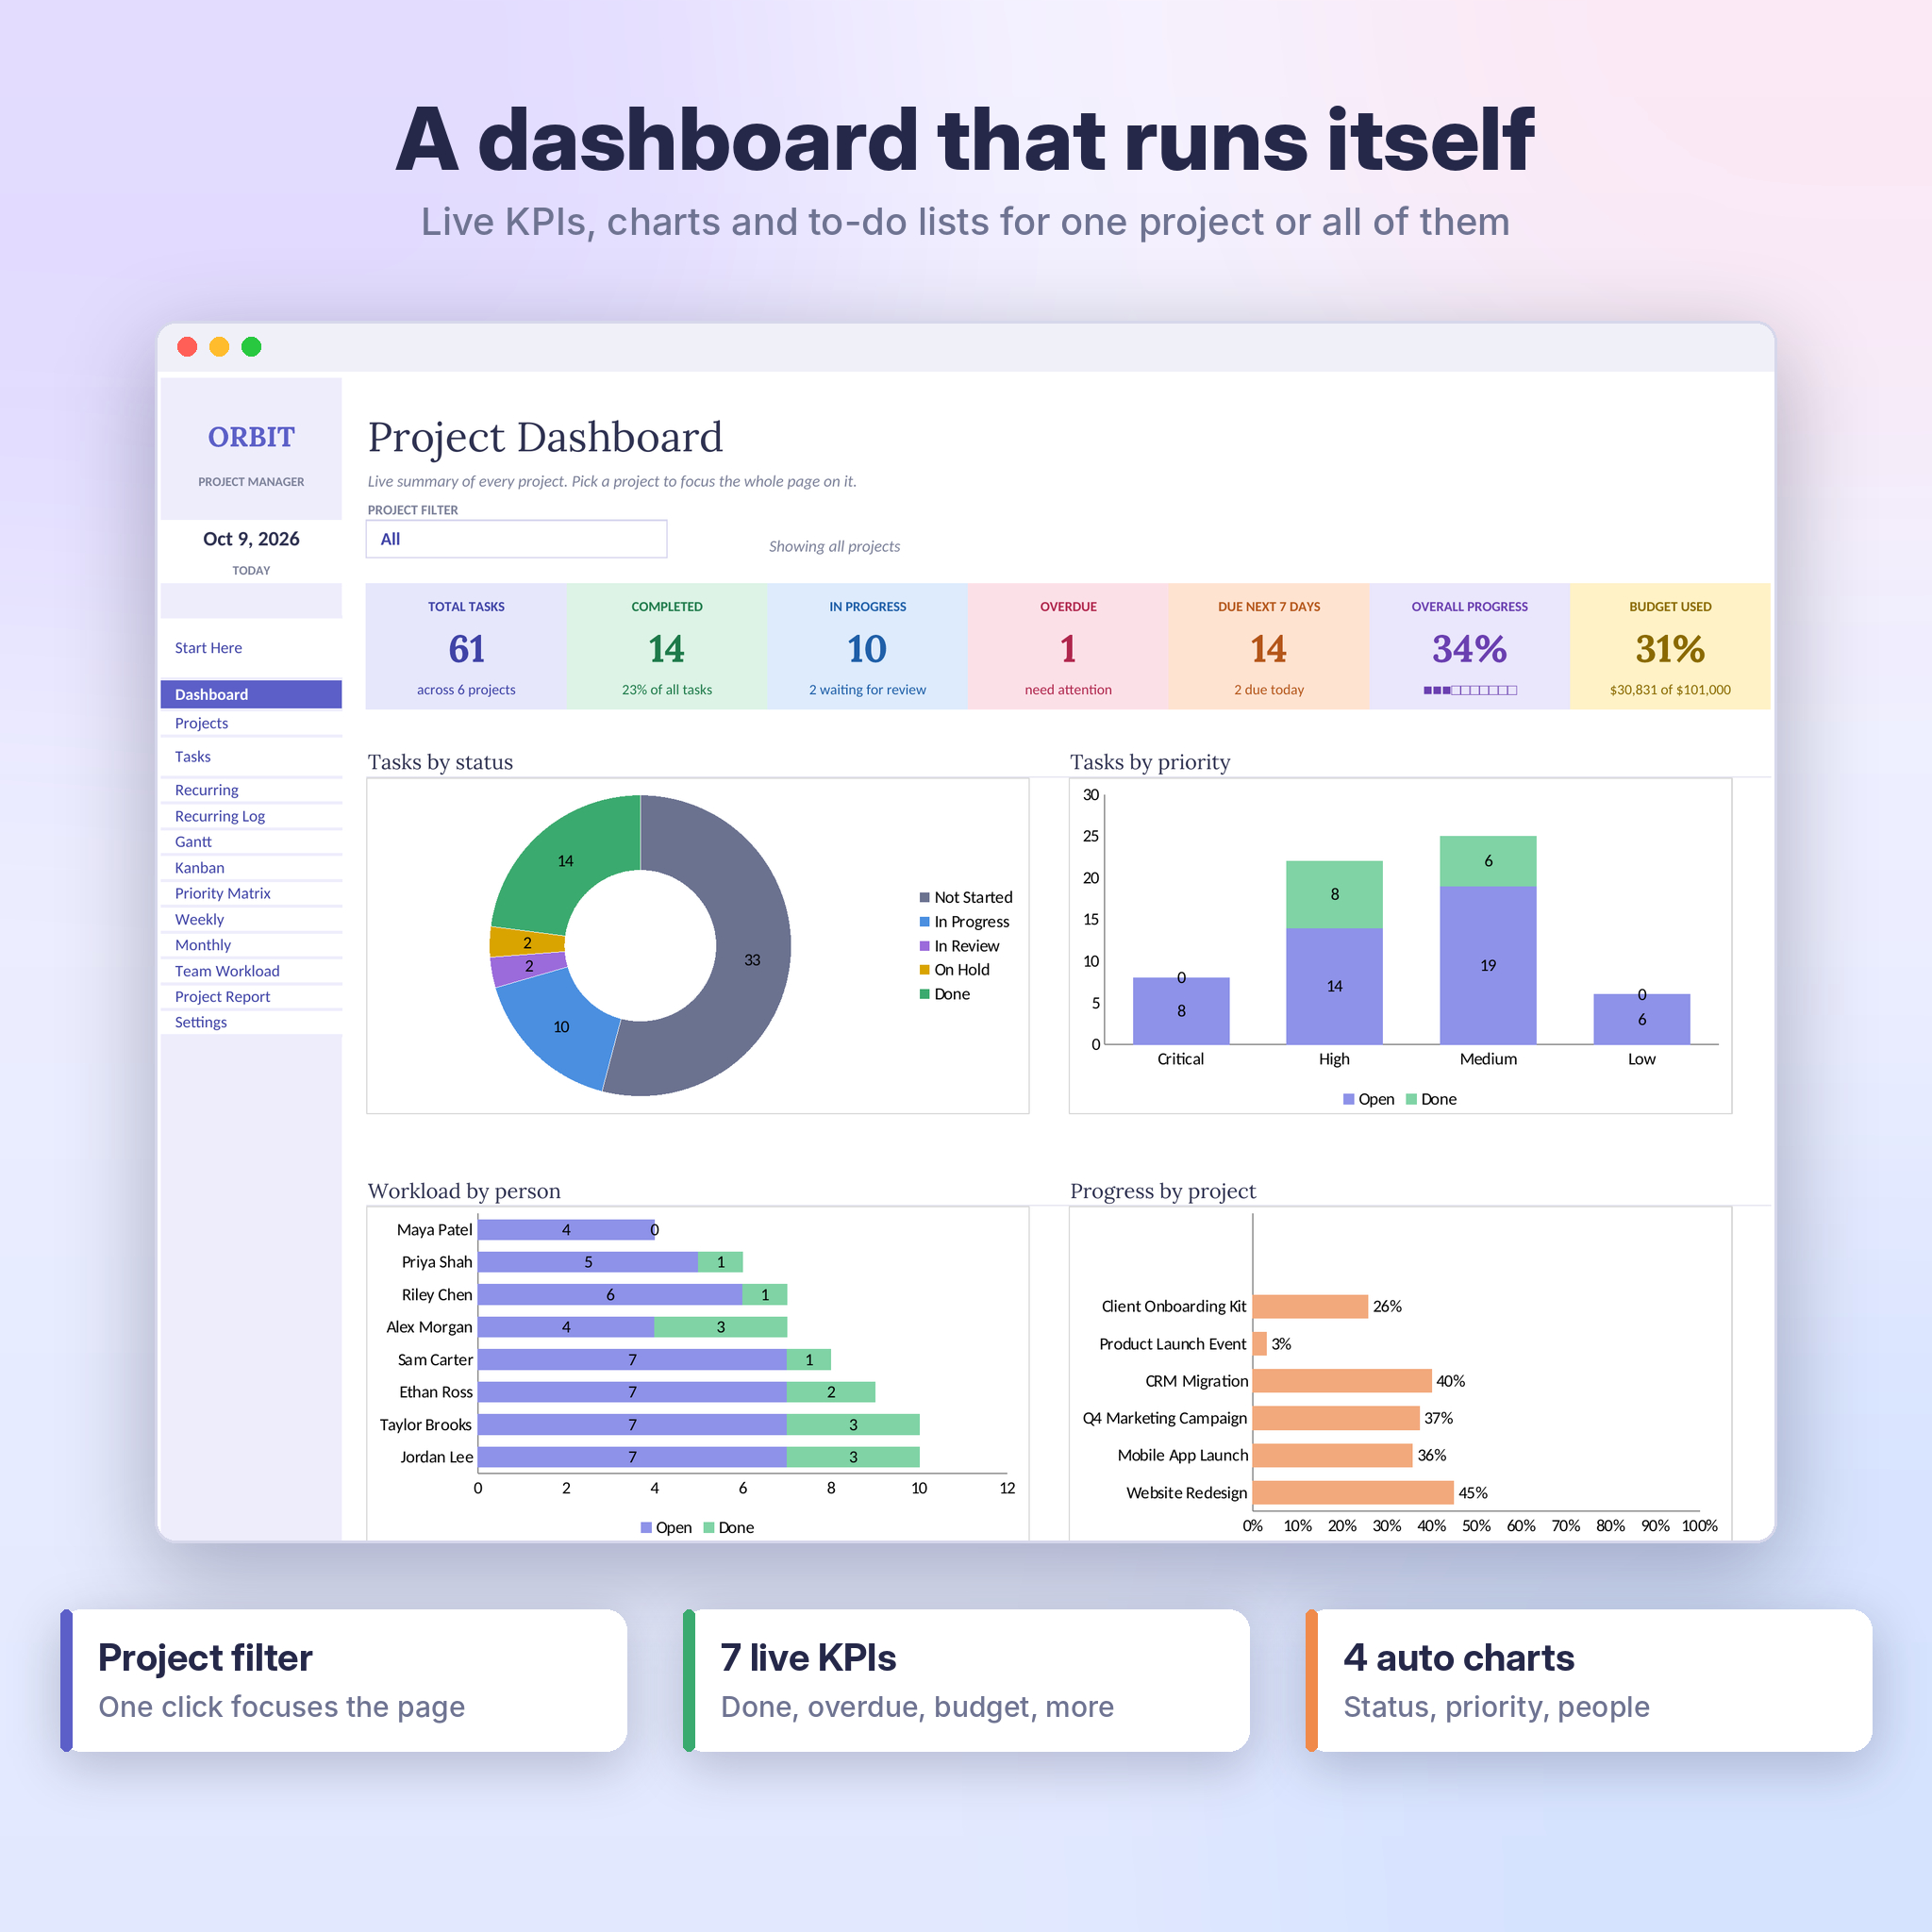The width and height of the screenshot is (1932, 1932).
Task: Click the CRM Migration progress bar
Action: [1342, 1381]
